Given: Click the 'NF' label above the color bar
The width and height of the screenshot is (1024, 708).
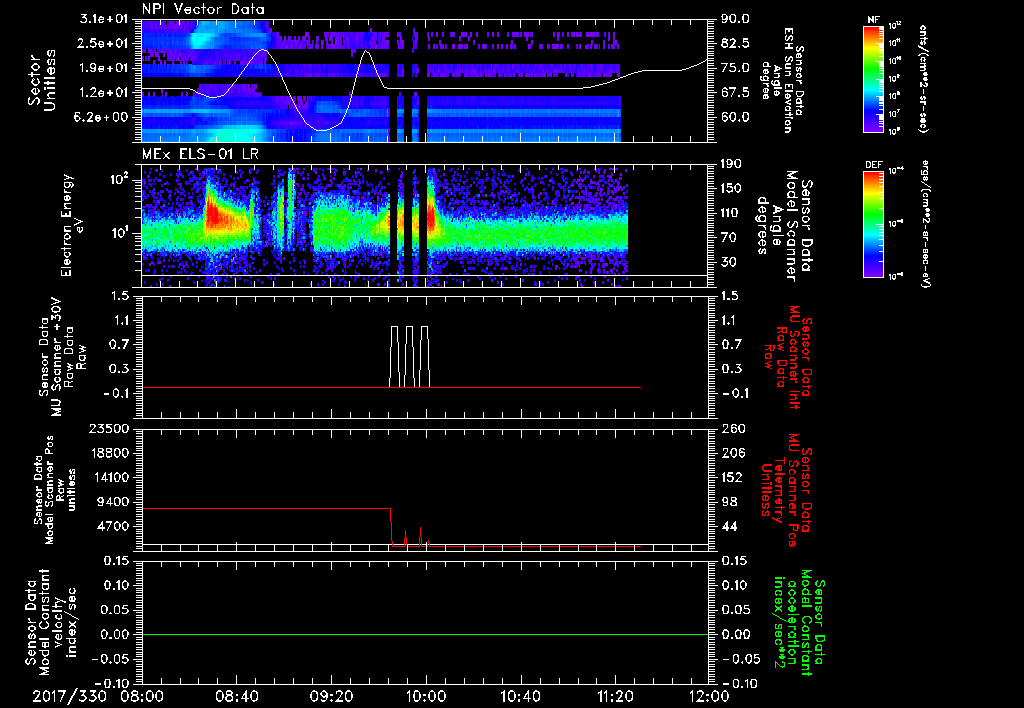Looking at the screenshot, I should [874, 20].
